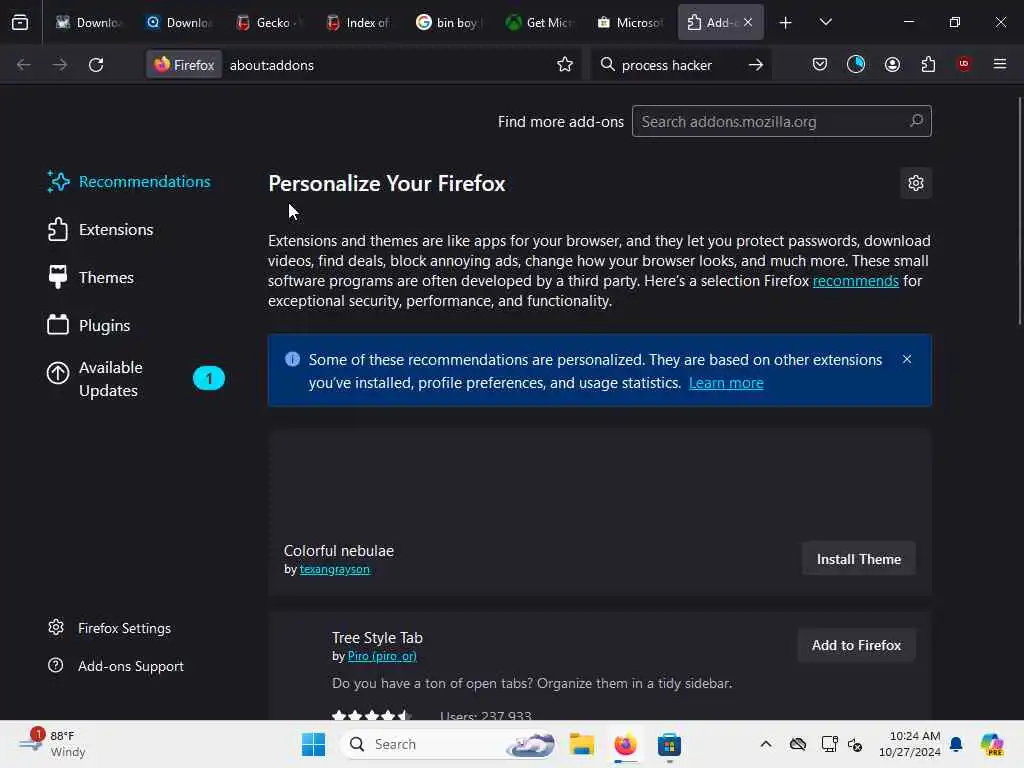Open Add-ons Support link

coord(116,666)
